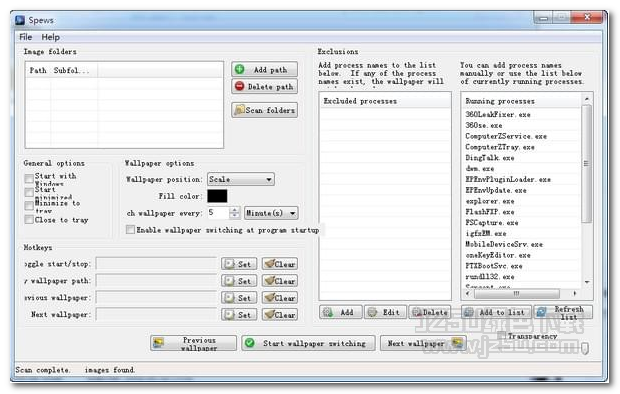
Task: Select EPEnvPluginLoader.exe process
Action: 508,179
